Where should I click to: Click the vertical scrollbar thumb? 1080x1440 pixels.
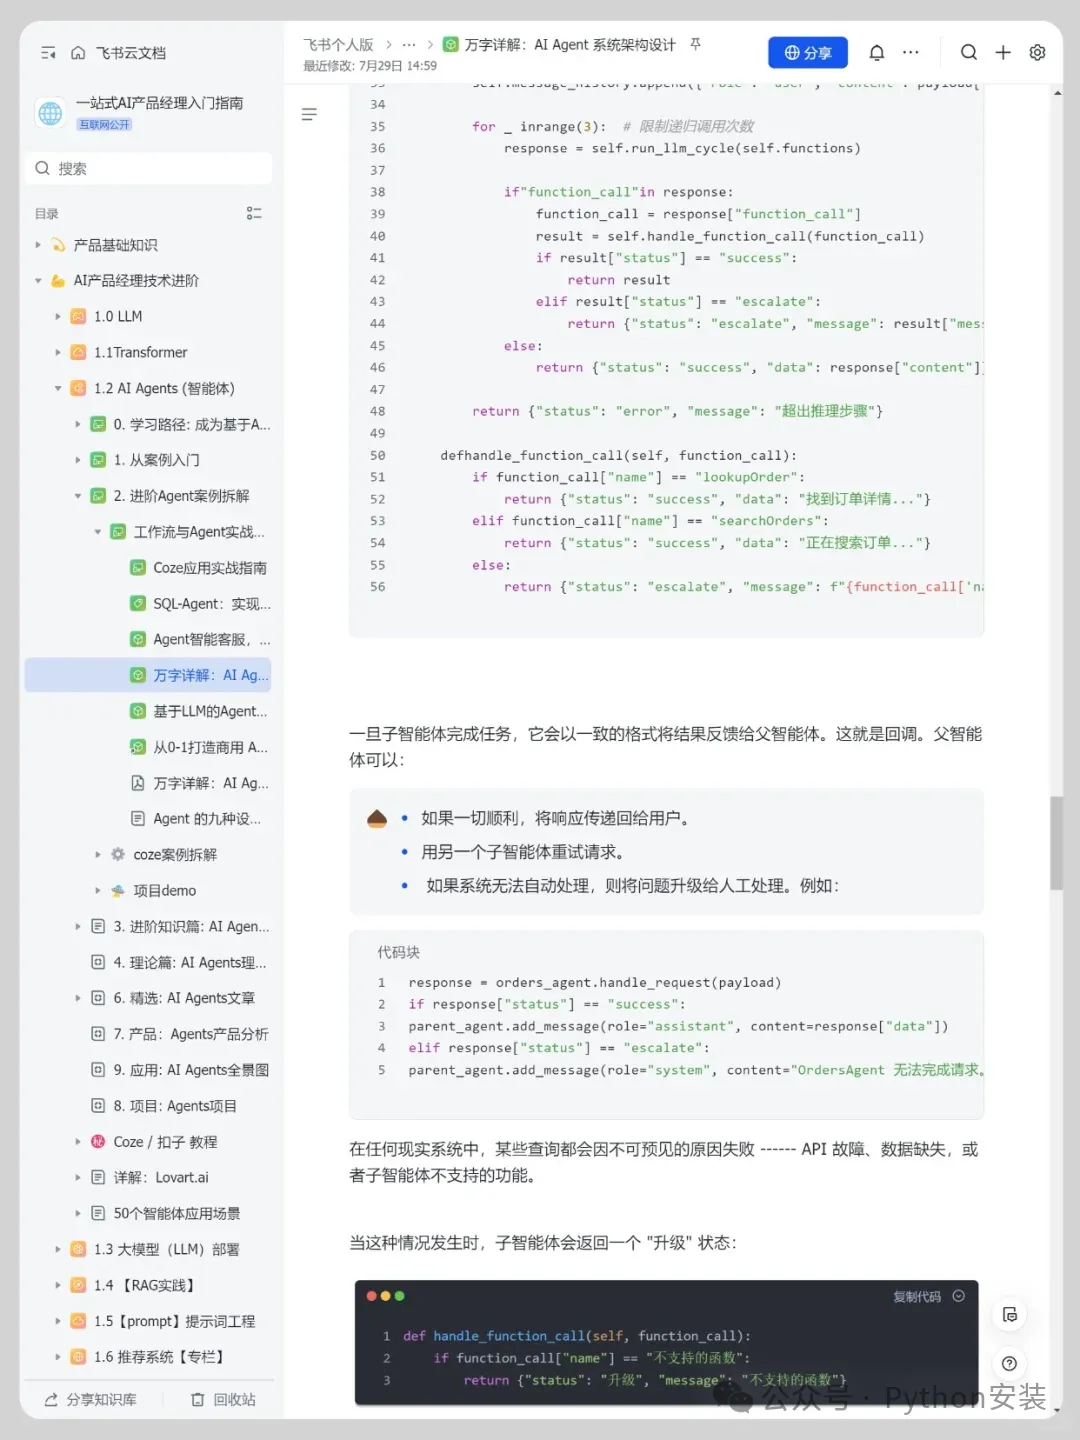point(1056,843)
